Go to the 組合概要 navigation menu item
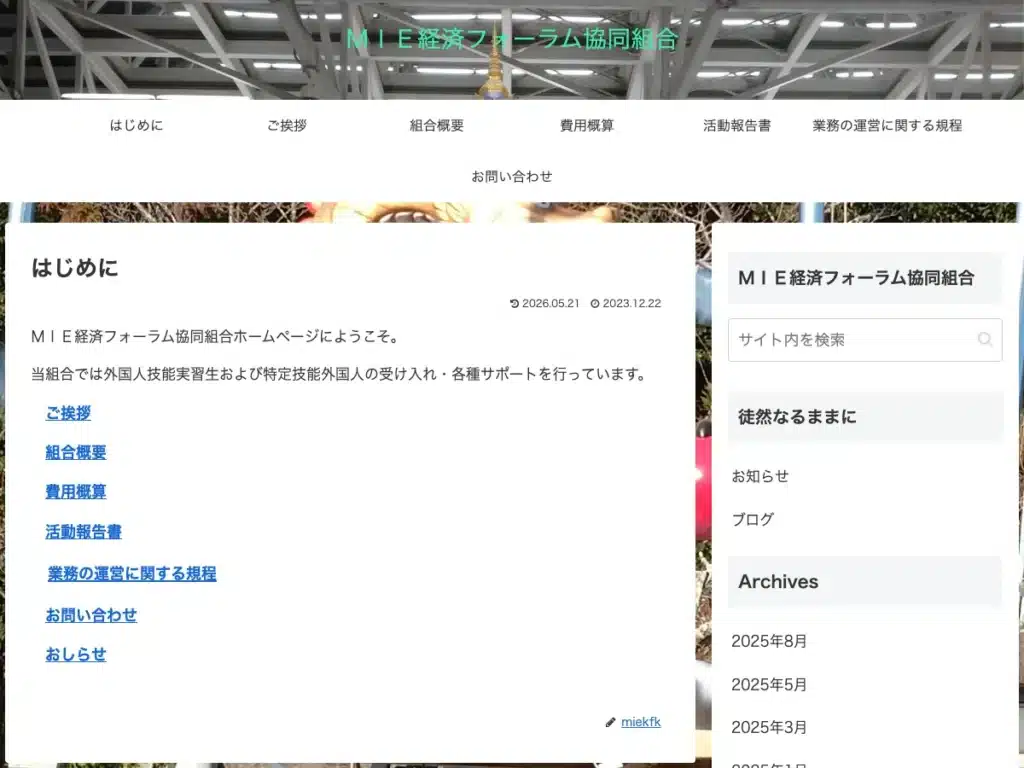The width and height of the screenshot is (1024, 768). (437, 125)
